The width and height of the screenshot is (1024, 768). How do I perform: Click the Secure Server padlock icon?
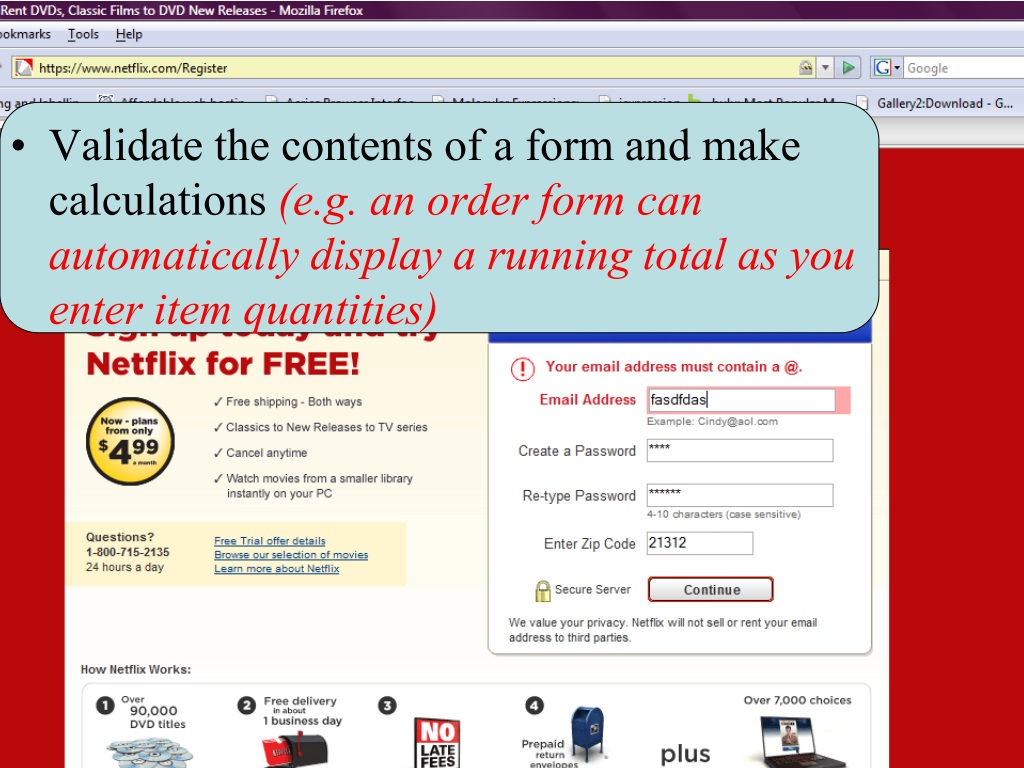pyautogui.click(x=543, y=590)
